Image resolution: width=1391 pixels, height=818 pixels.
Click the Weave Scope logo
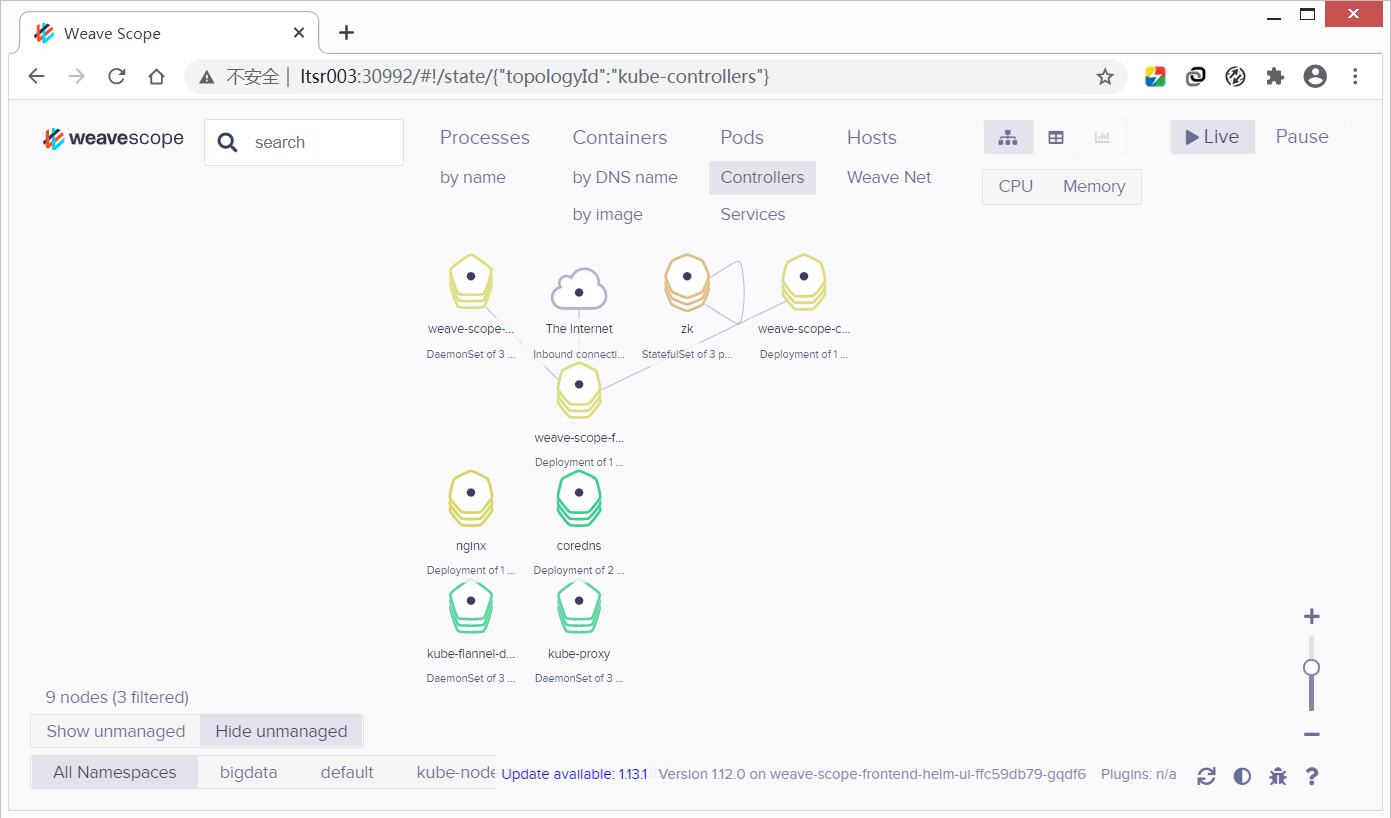(x=113, y=138)
